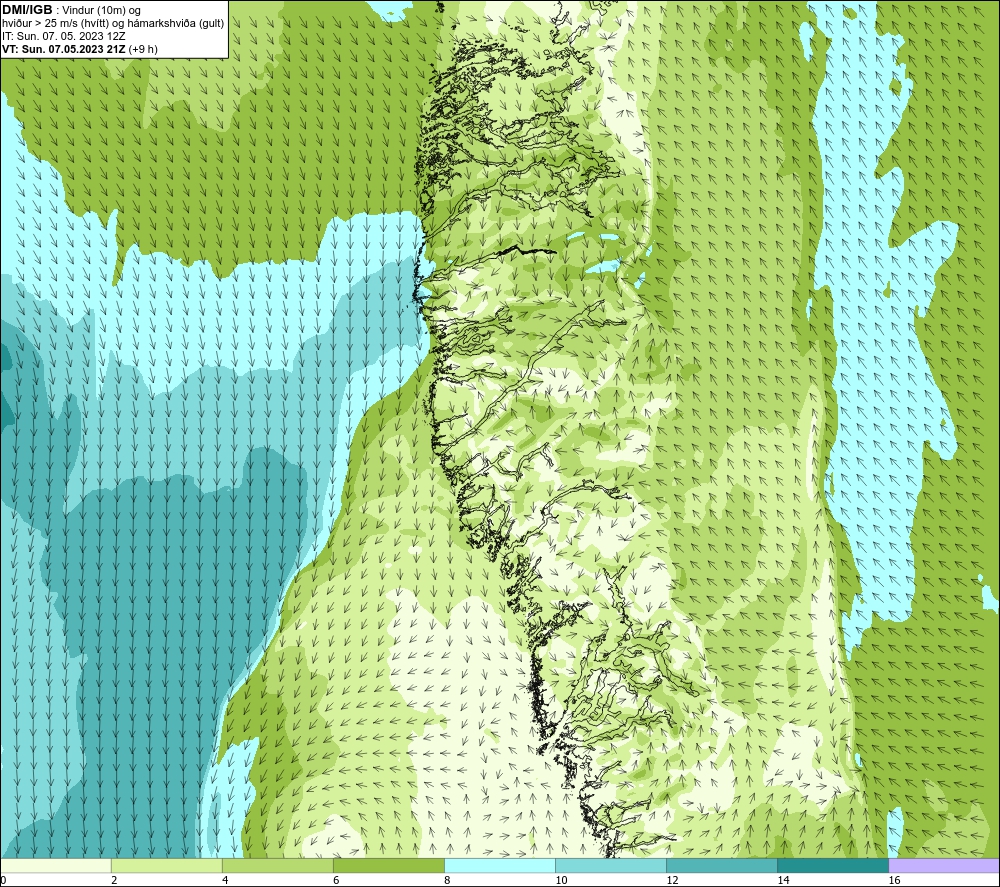Click the 10–12 m/s cyan legend swatch
Image resolution: width=1000 pixels, height=887 pixels.
611,865
